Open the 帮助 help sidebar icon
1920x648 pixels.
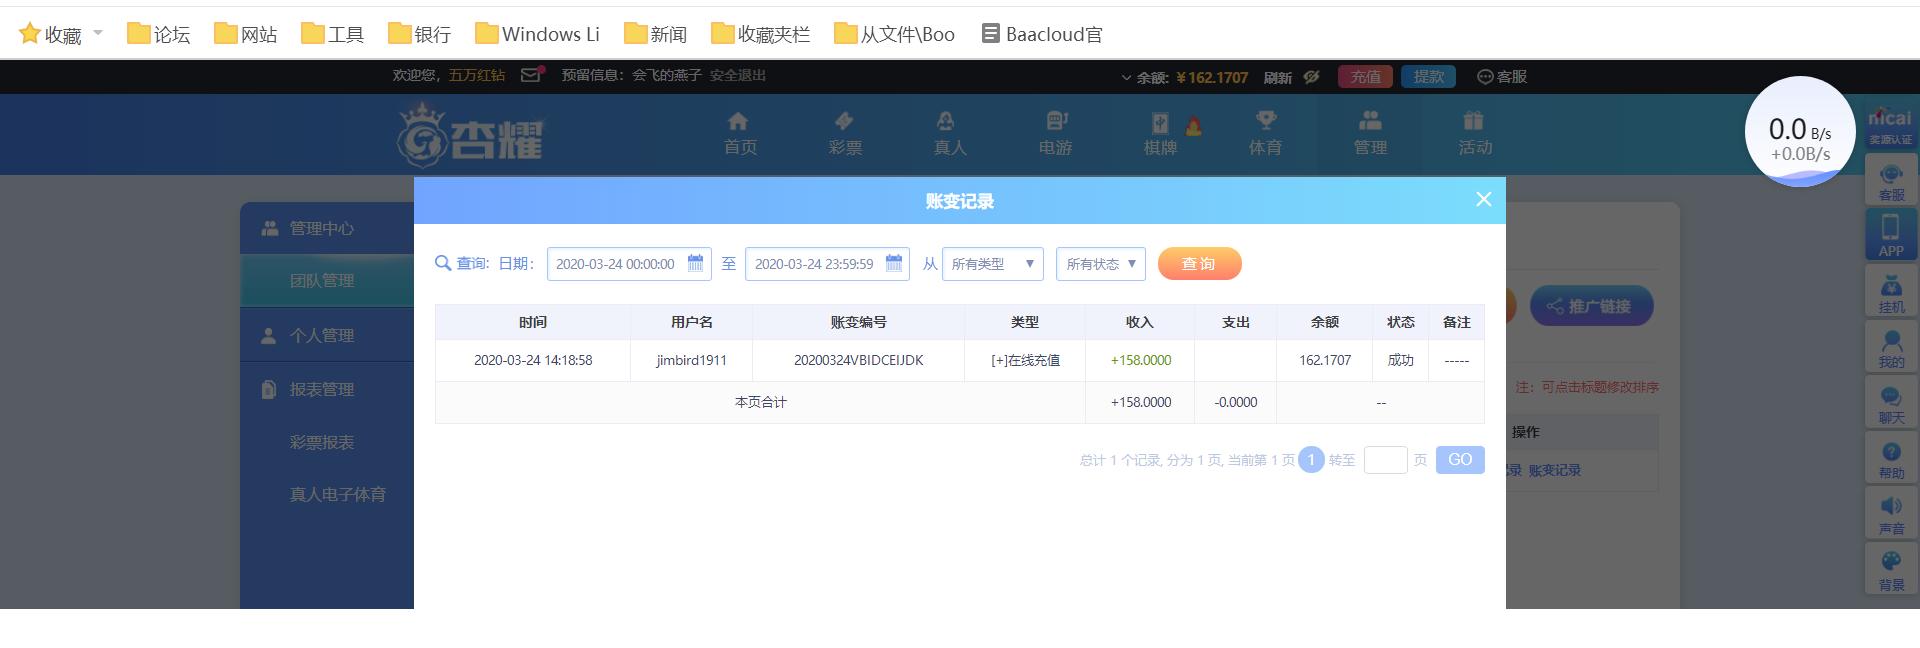coord(1891,460)
